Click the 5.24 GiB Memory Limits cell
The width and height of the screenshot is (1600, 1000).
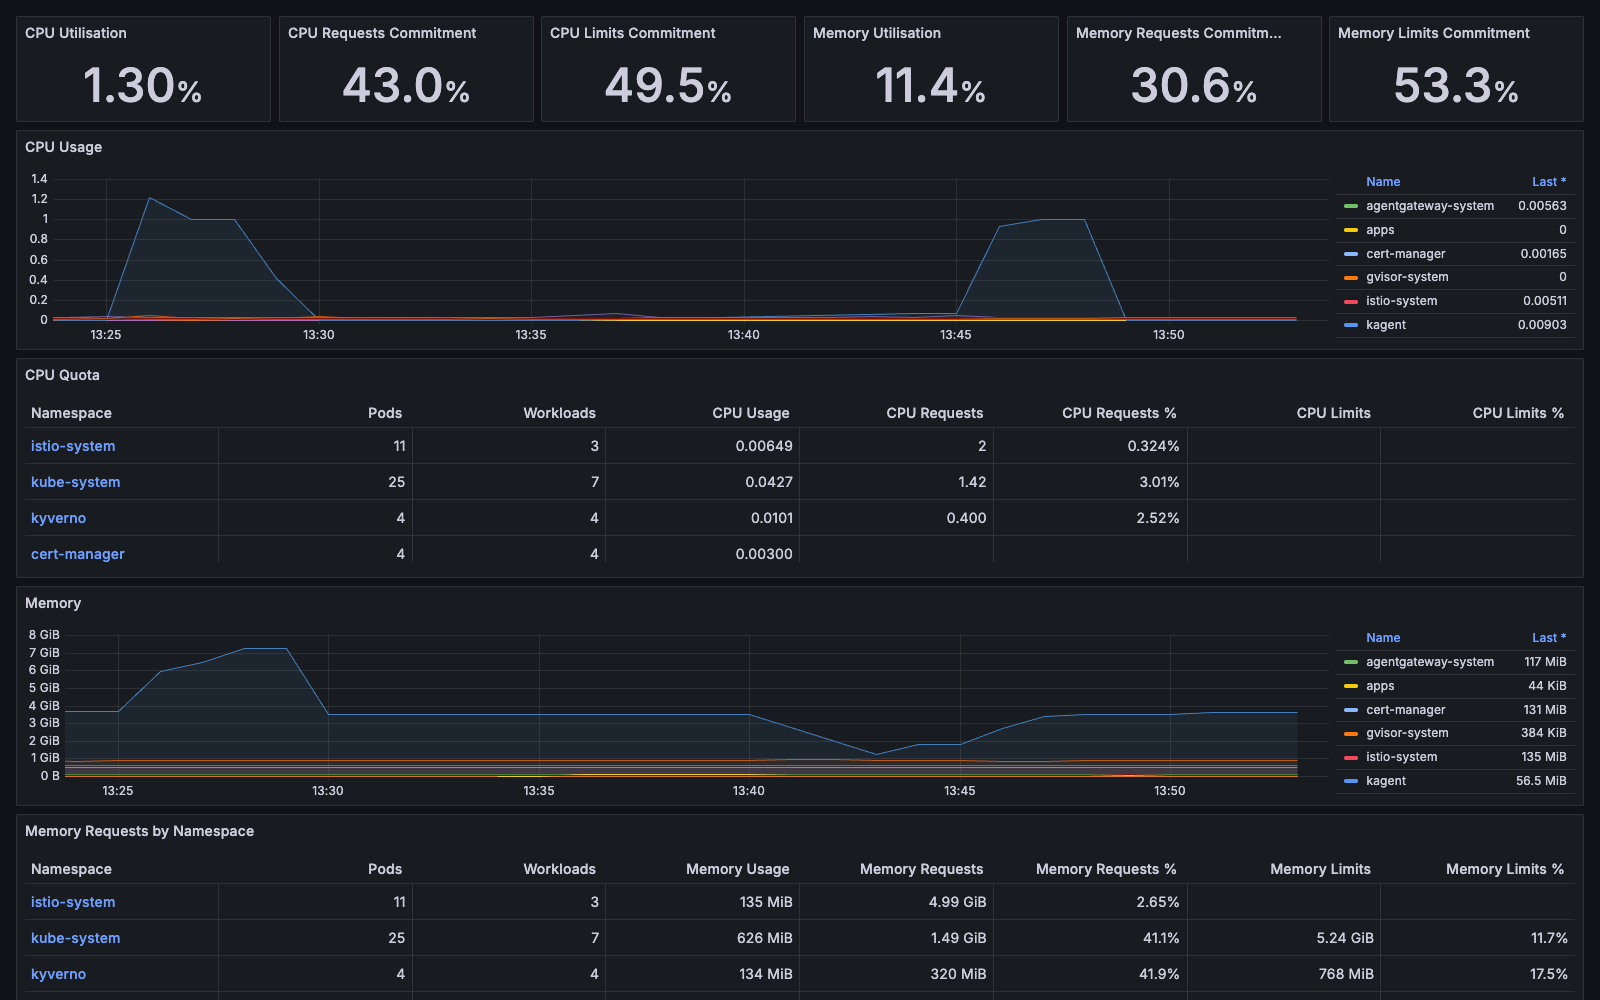click(1345, 938)
